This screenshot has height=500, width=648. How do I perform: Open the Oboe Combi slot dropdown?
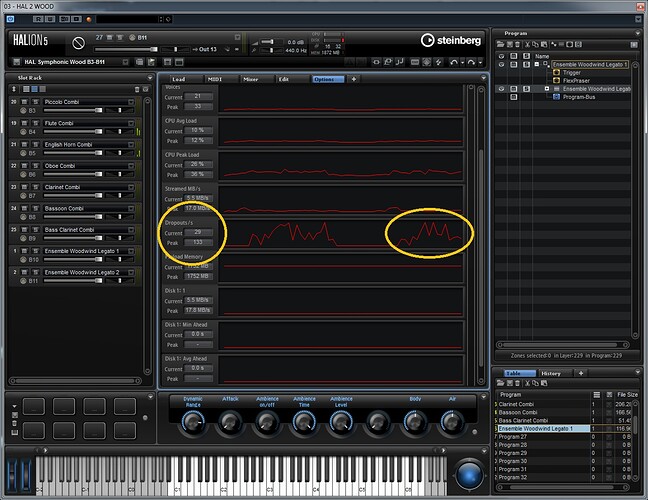(x=131, y=166)
